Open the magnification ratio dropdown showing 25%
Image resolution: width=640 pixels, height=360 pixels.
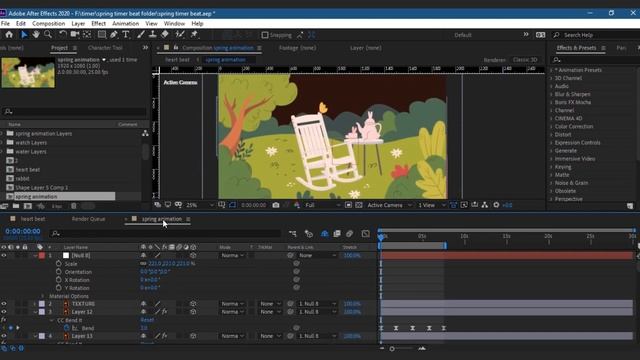(200, 205)
